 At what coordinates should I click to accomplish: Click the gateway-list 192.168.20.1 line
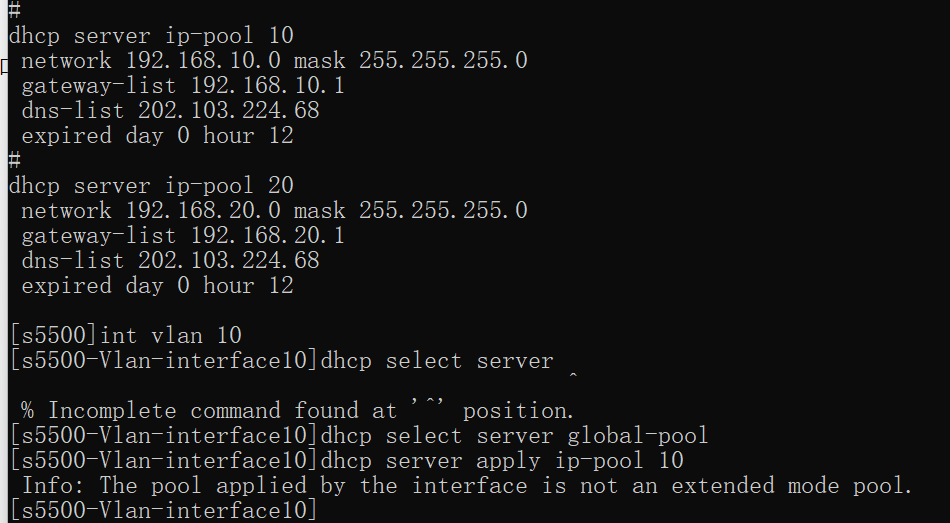pyautogui.click(x=182, y=236)
